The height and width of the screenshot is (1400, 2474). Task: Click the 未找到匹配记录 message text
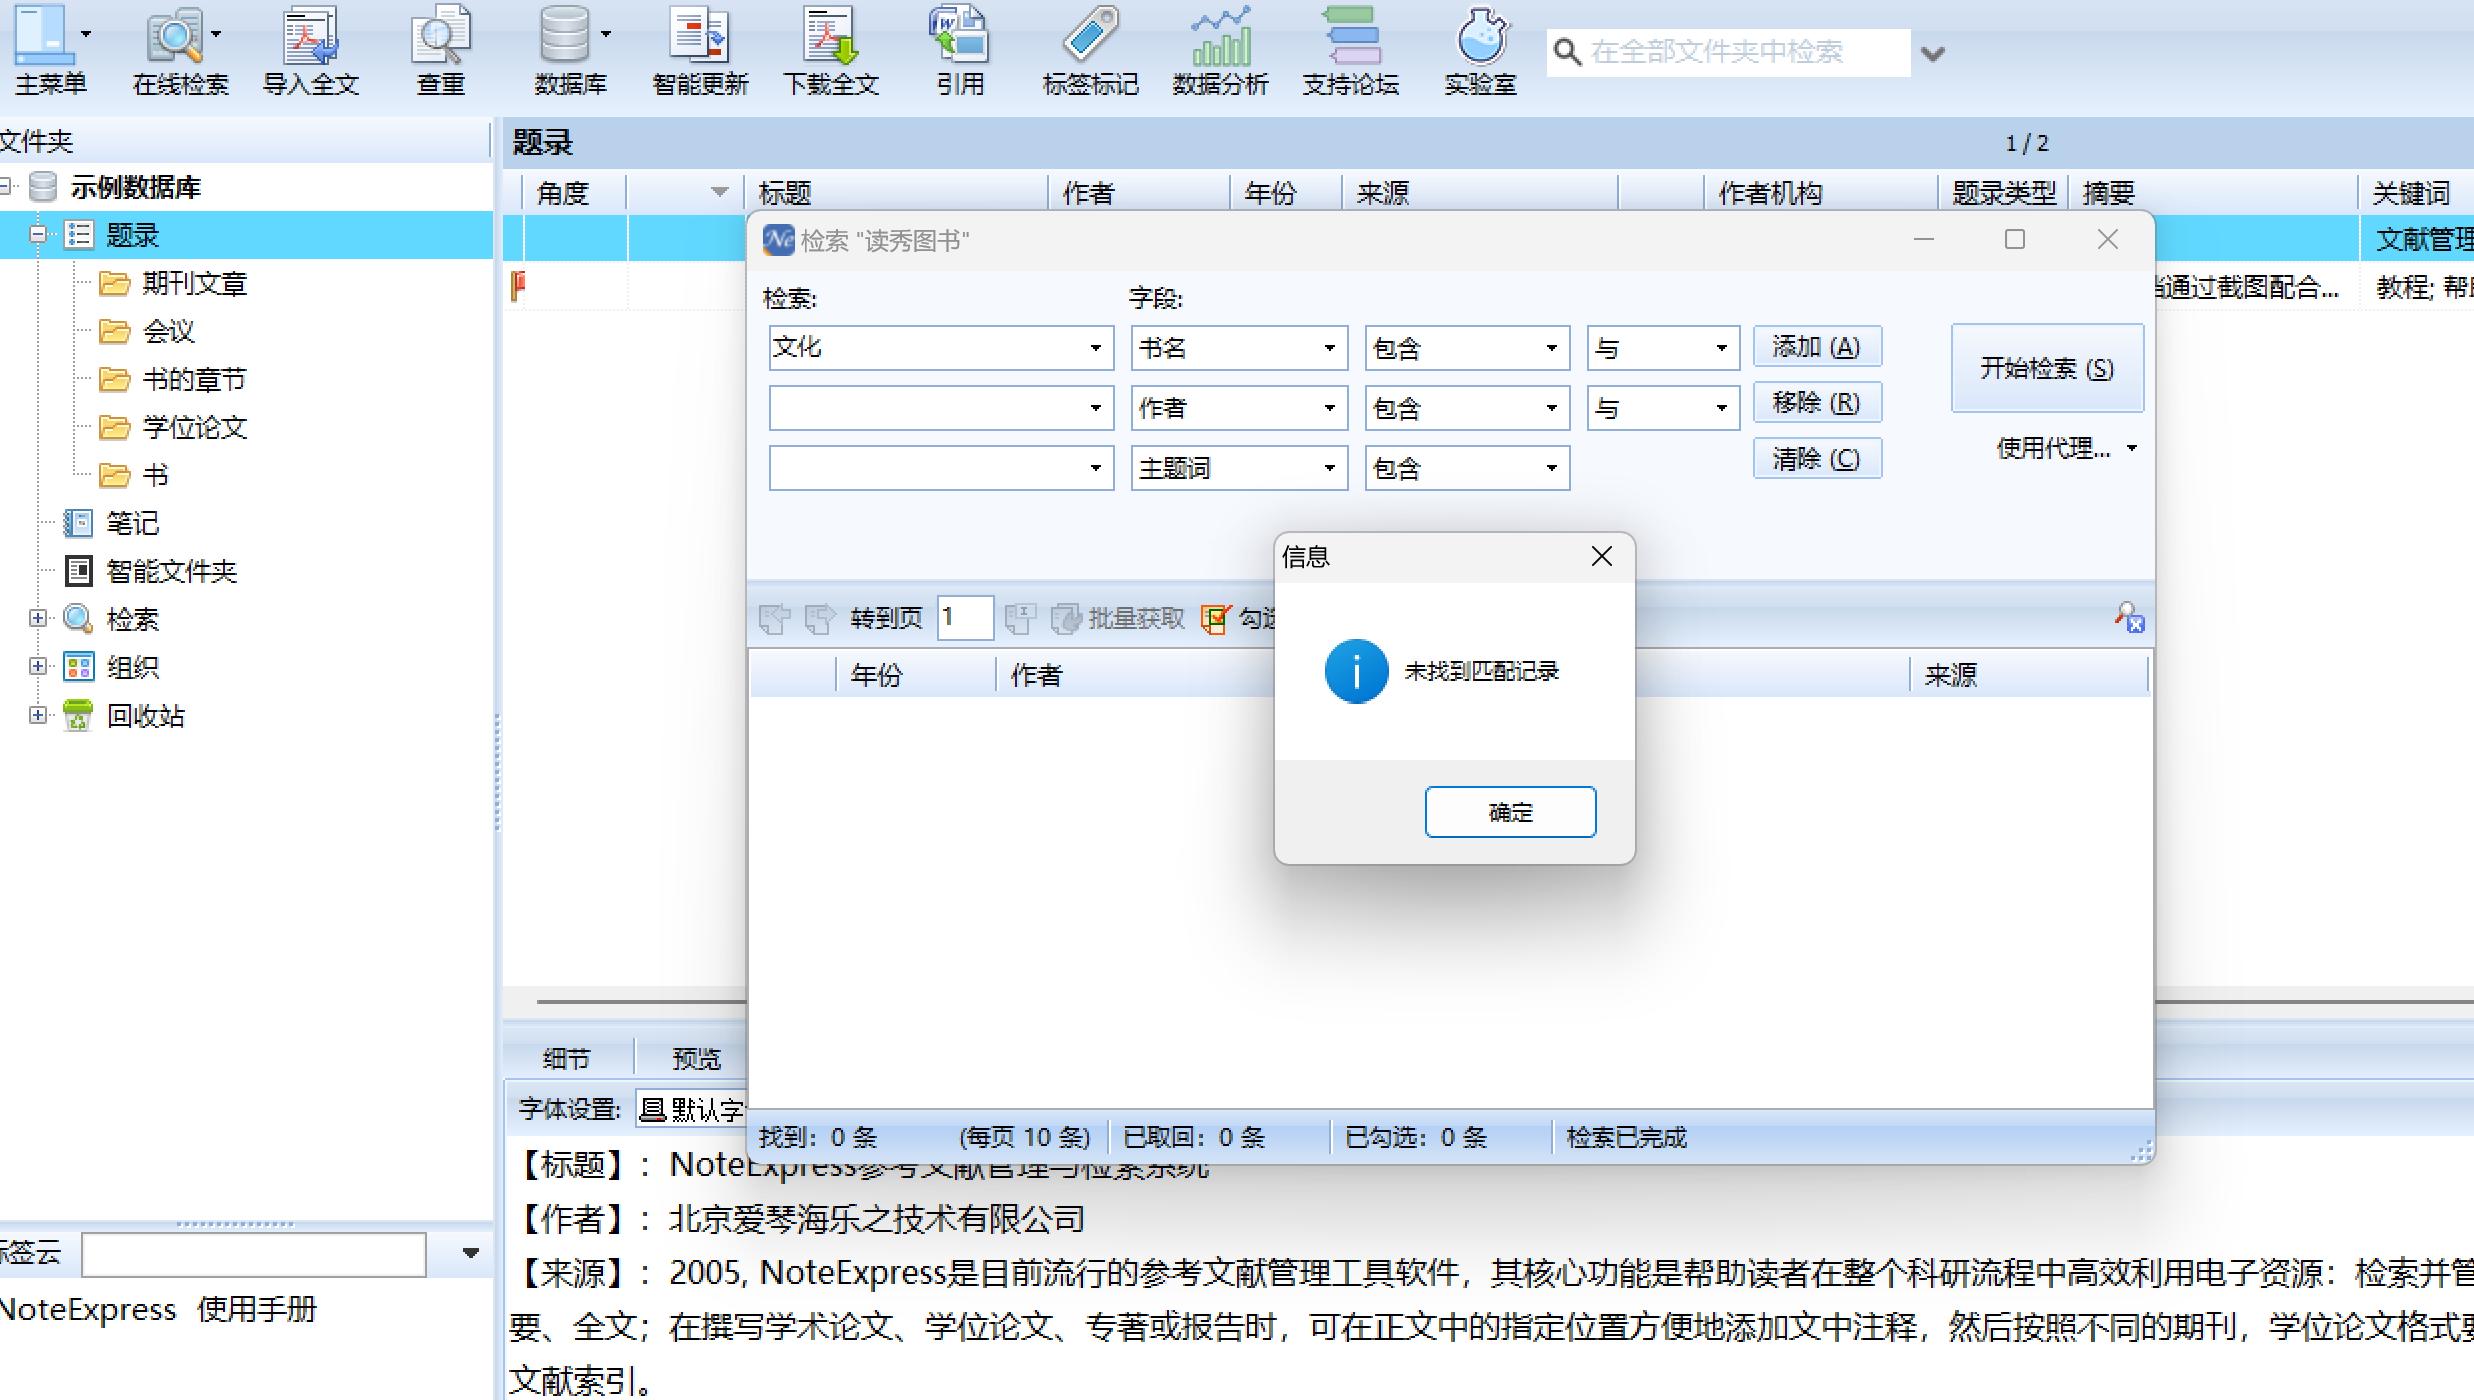pyautogui.click(x=1482, y=671)
